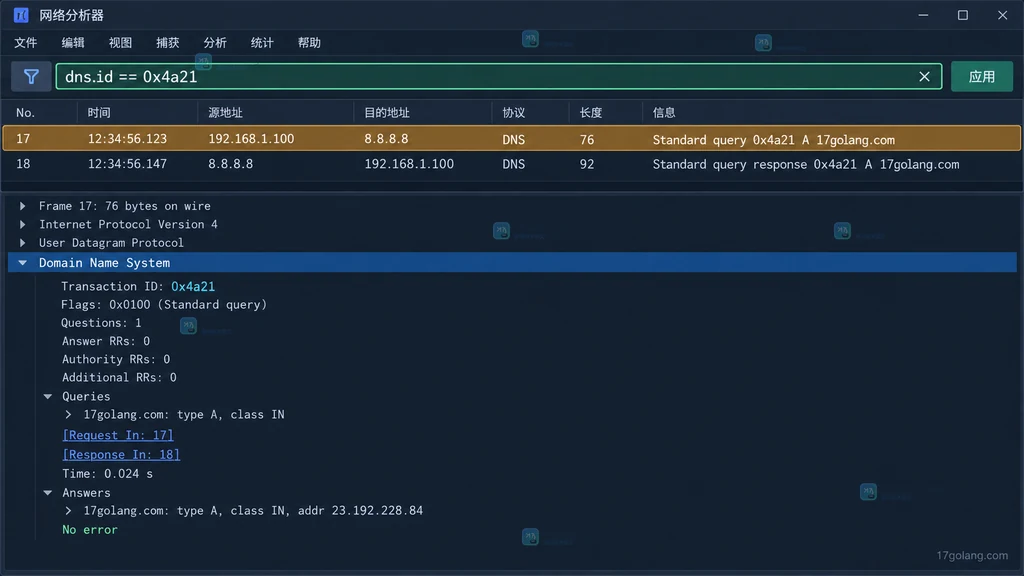Collapse the Queries section
The height and width of the screenshot is (576, 1024).
[48, 396]
